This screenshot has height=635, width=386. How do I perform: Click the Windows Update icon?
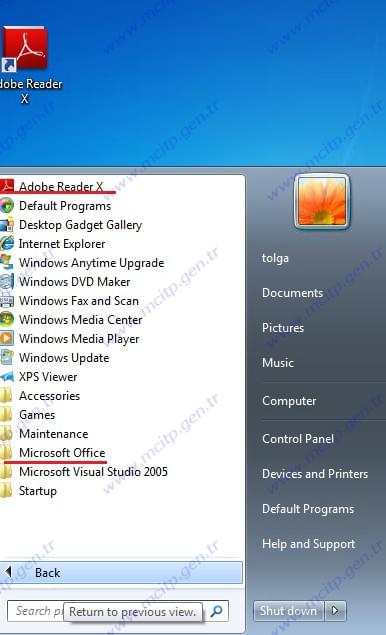[x=6, y=358]
